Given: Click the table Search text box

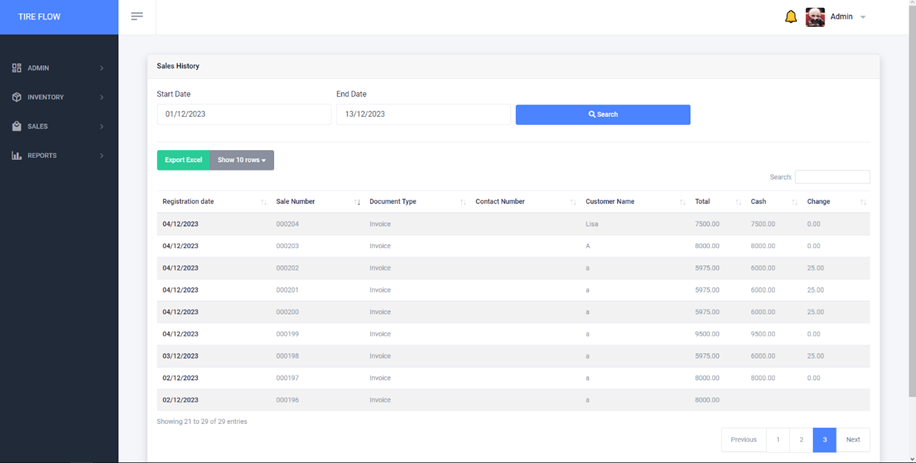Looking at the screenshot, I should click(832, 177).
